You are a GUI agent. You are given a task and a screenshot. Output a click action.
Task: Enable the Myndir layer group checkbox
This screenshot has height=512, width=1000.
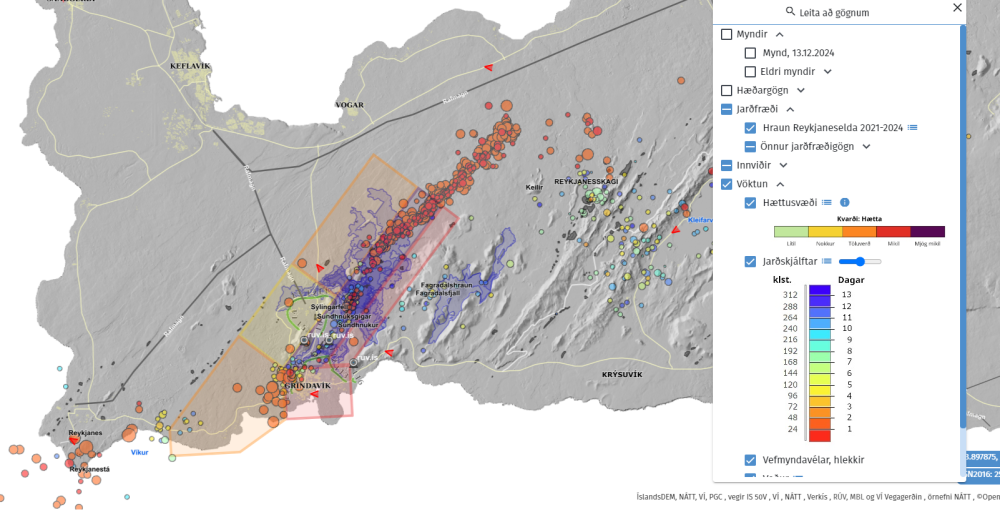[727, 35]
